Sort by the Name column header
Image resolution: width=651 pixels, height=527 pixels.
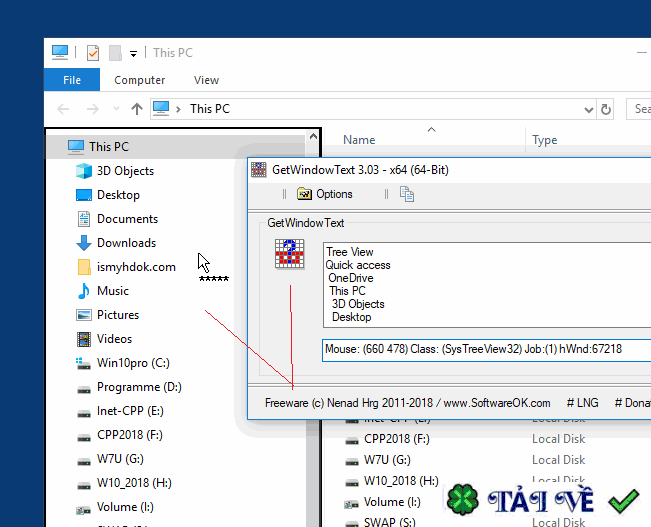click(359, 140)
